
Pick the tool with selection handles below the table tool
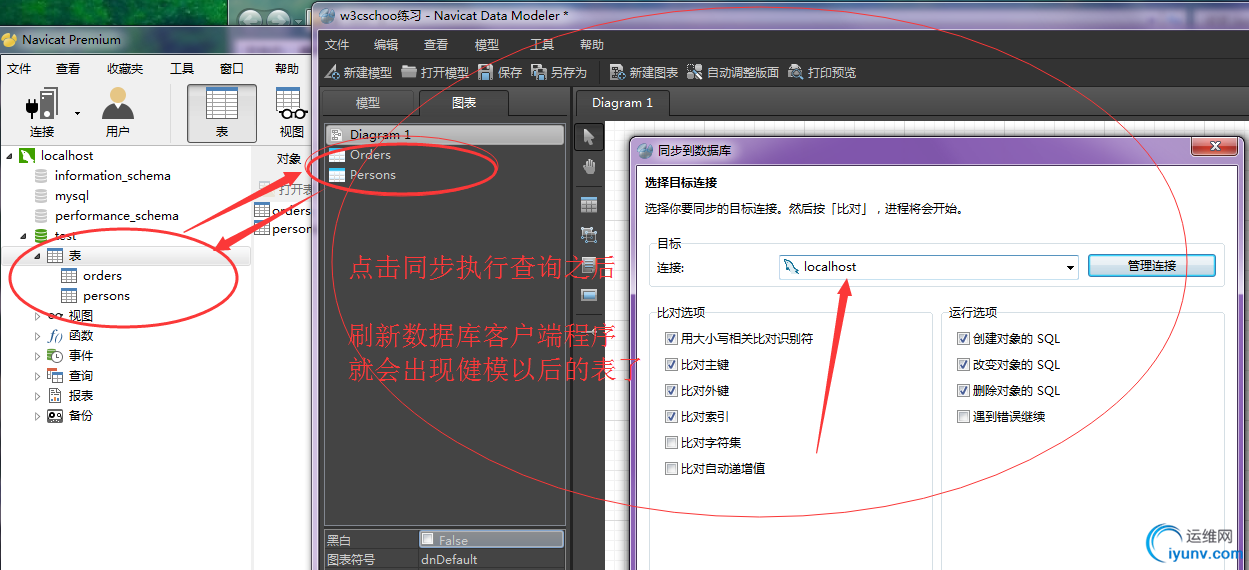589,235
